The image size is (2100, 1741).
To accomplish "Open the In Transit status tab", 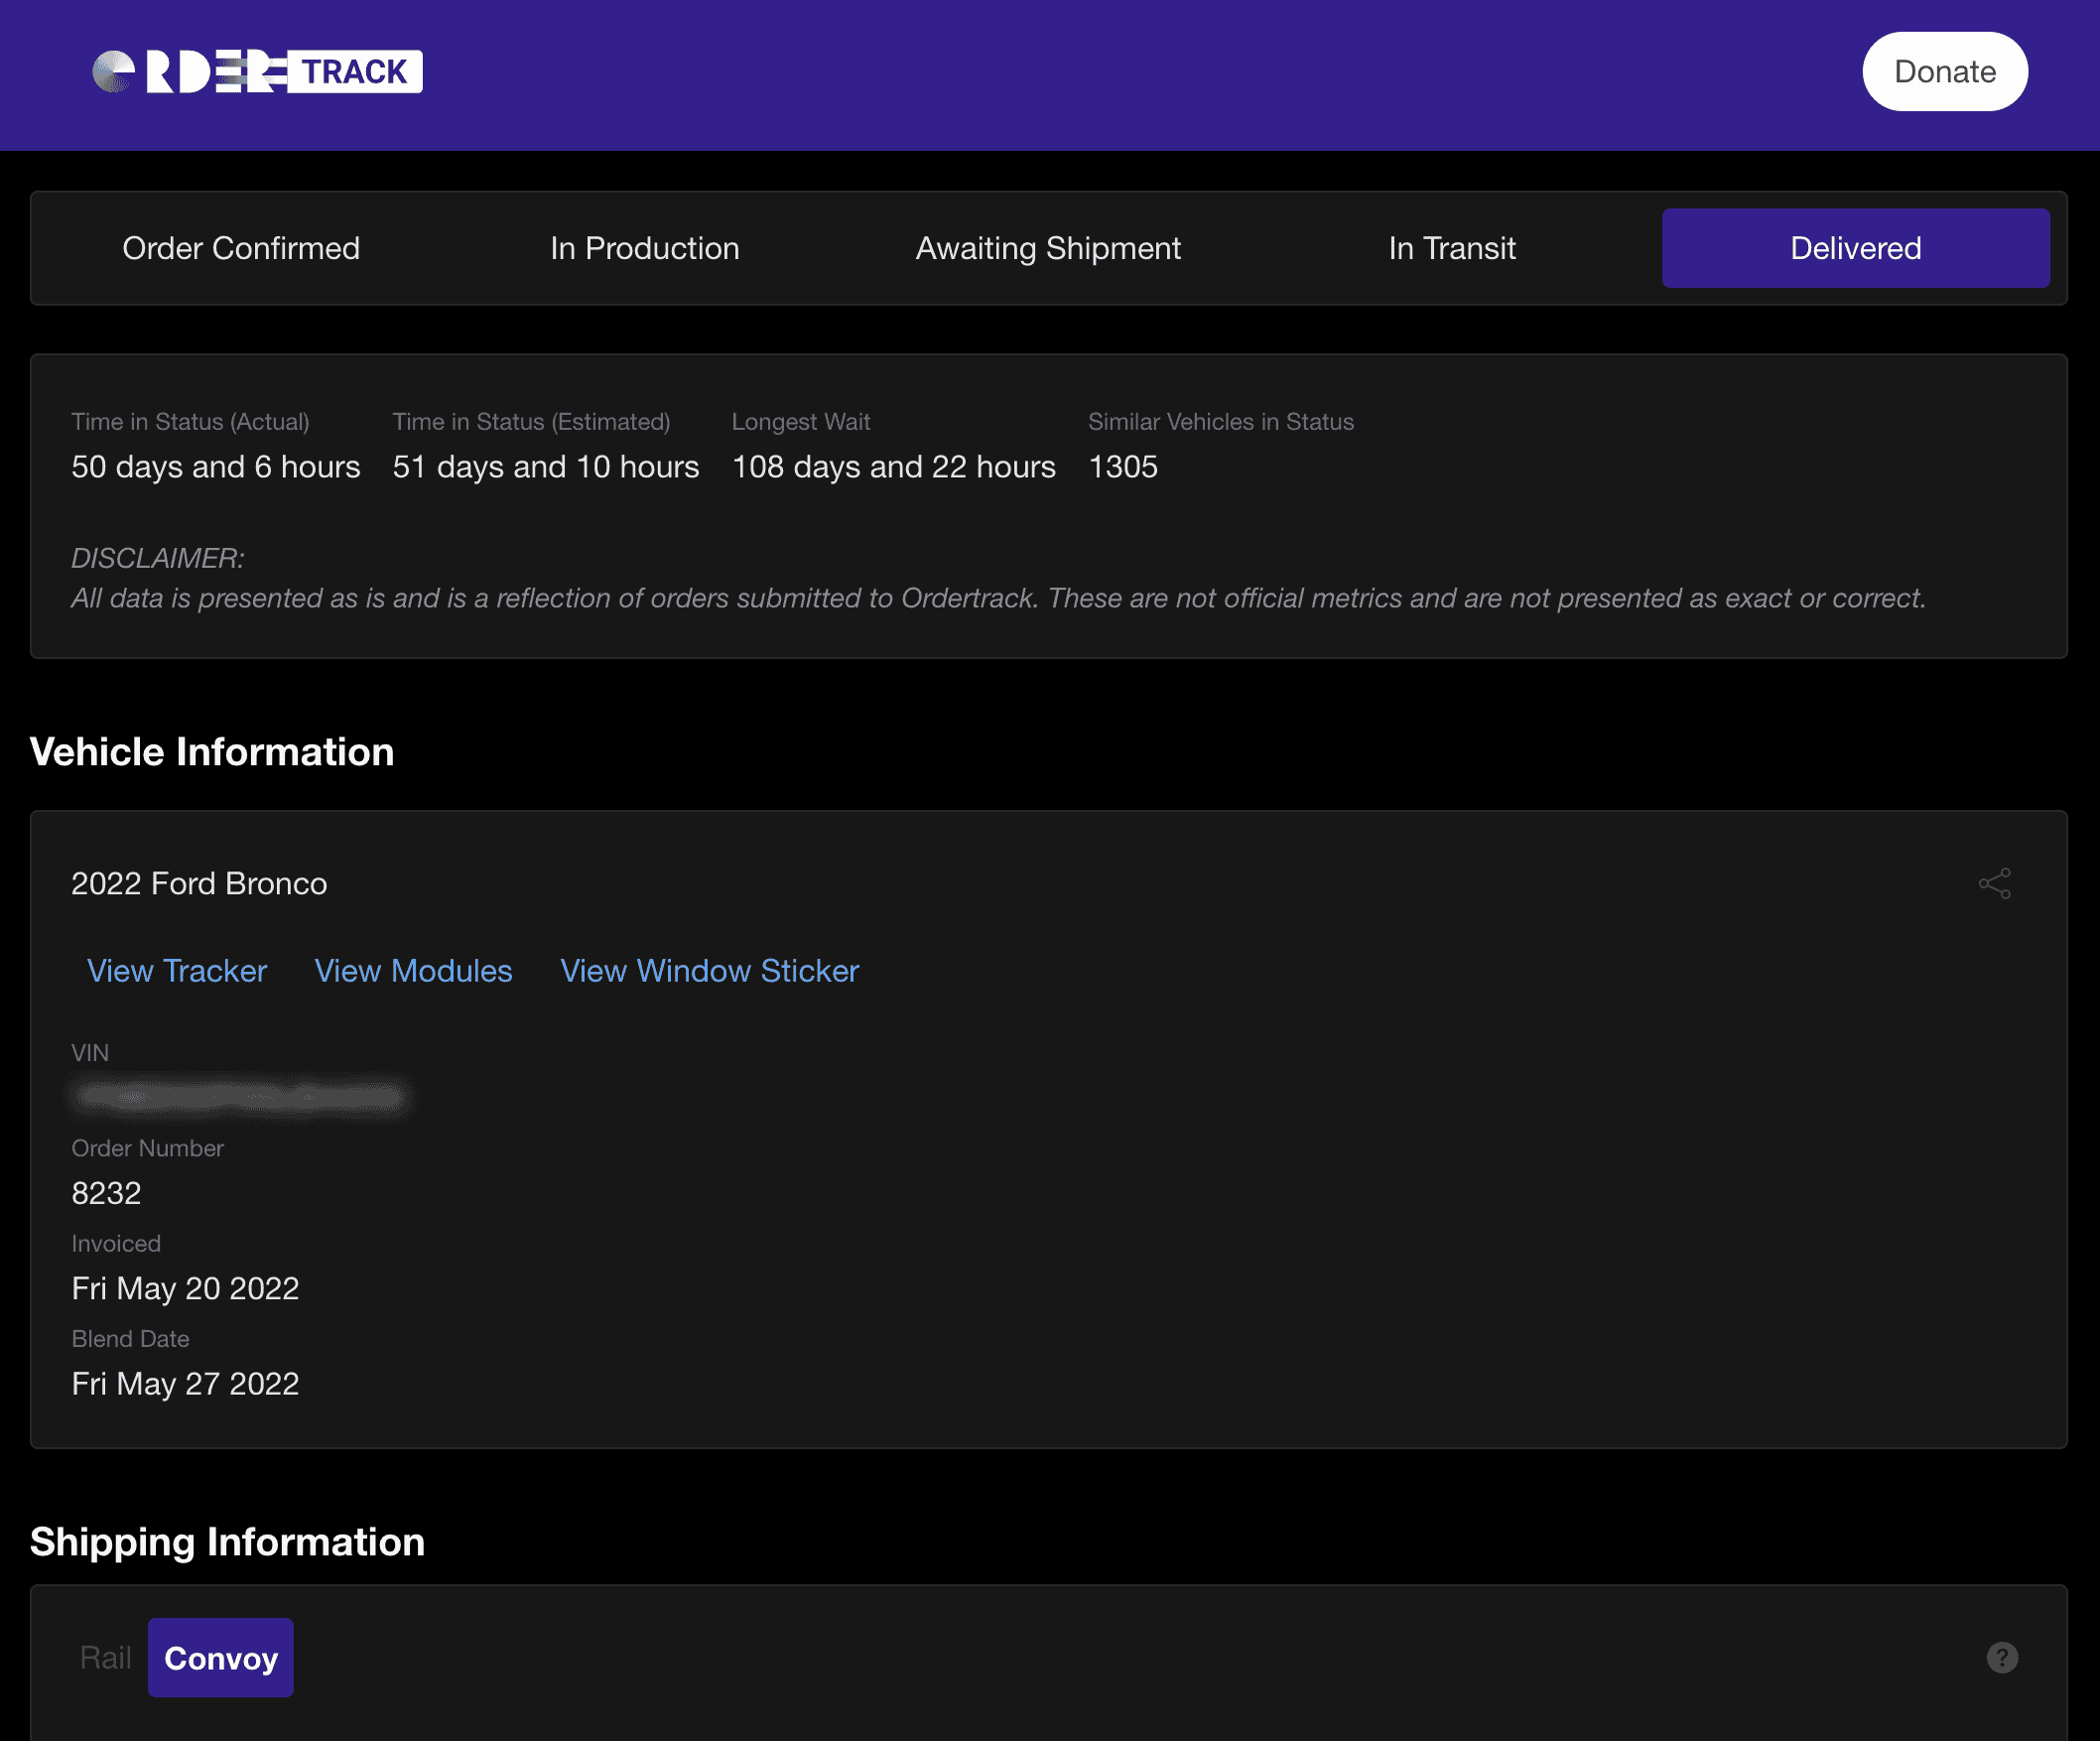I will tap(1452, 248).
